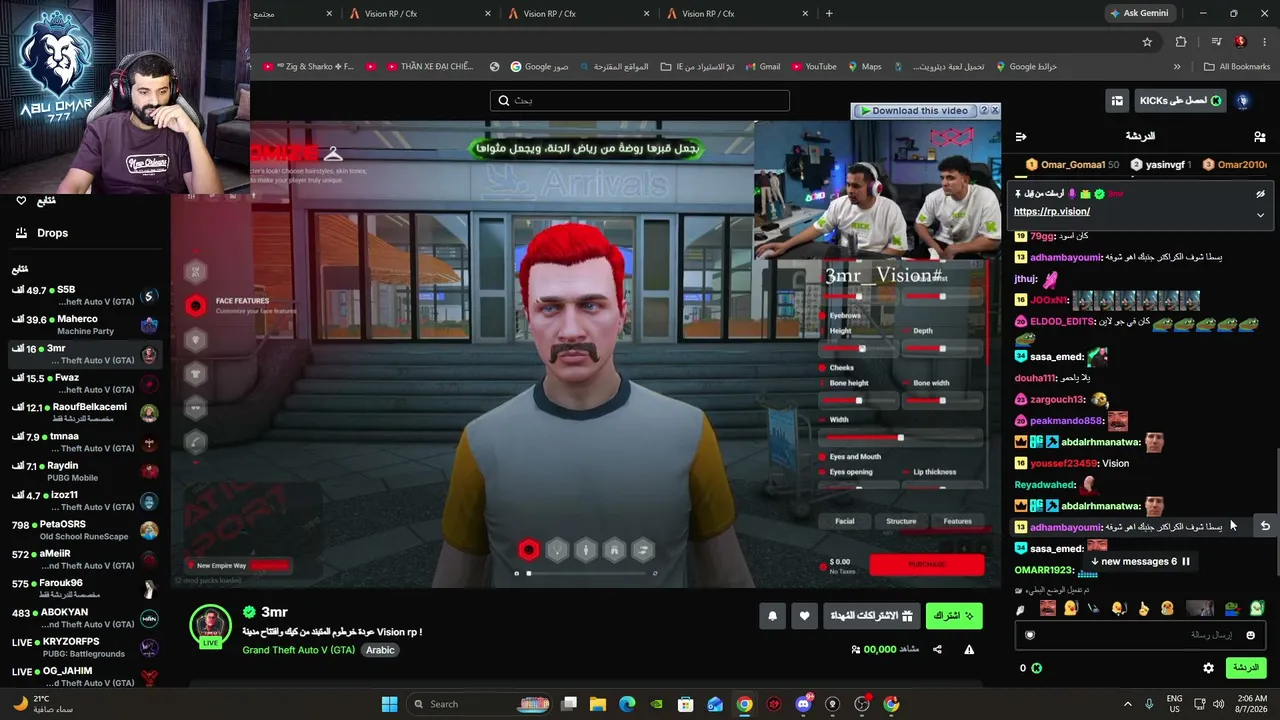Click the Windows Start button

coord(389,704)
